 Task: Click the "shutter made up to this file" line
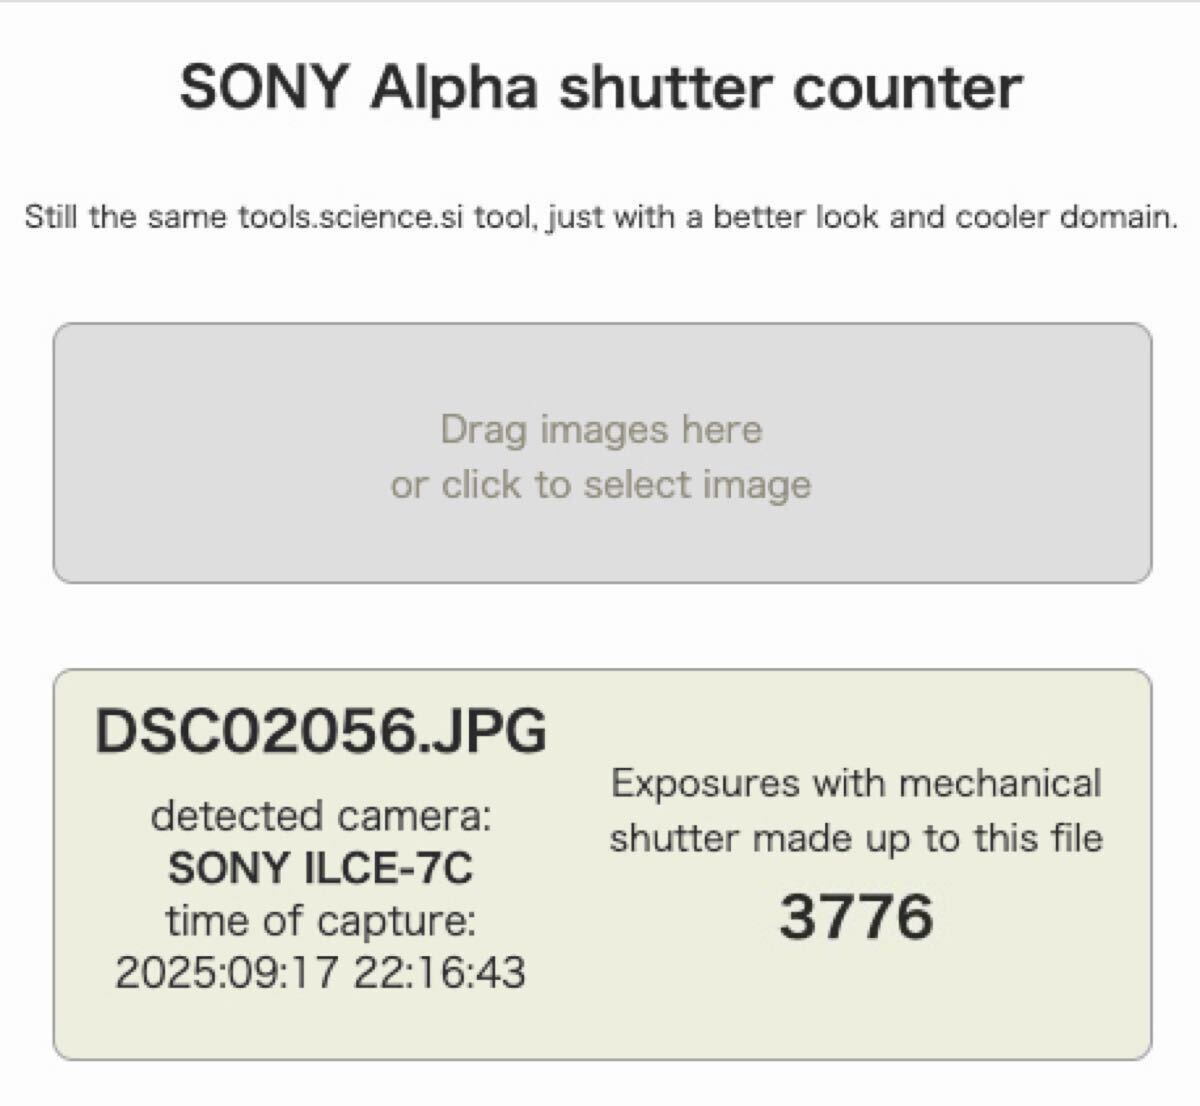pyautogui.click(x=856, y=838)
